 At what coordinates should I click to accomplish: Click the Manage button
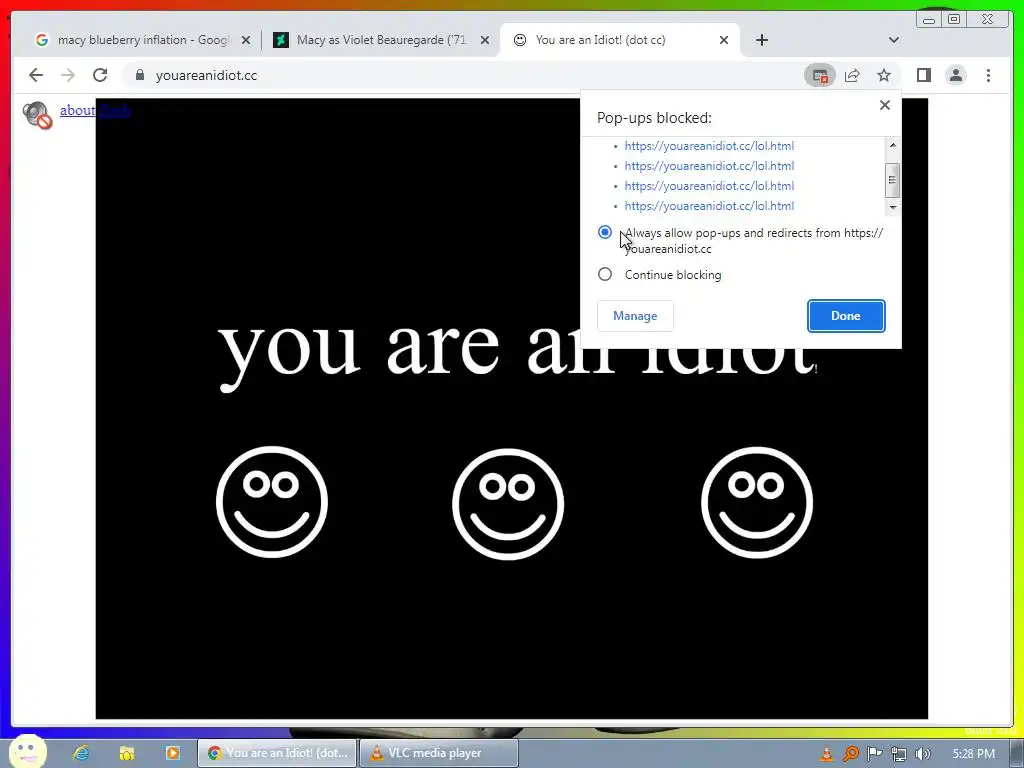coord(635,316)
